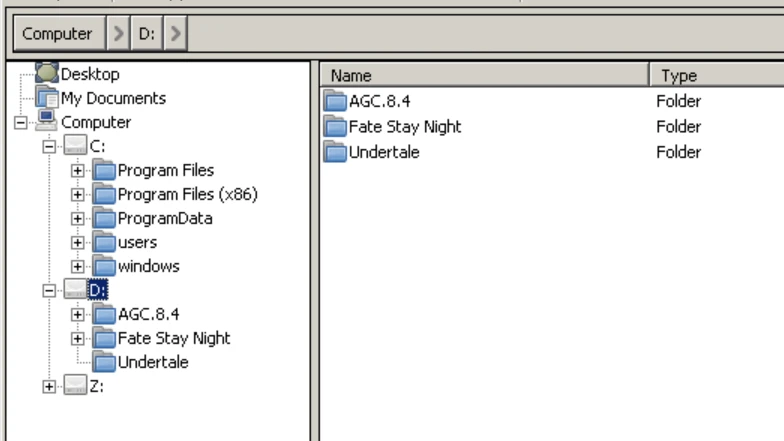Click the Desktop icon in tree
Screen dimensions: 784x441
(47, 74)
